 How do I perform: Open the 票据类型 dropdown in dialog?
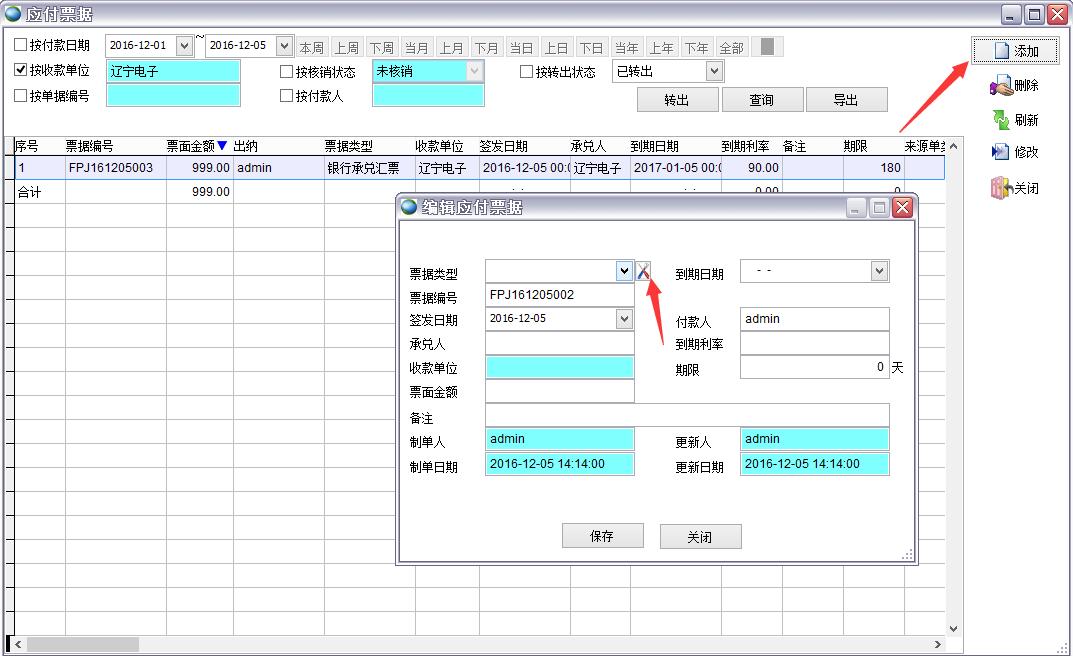tap(624, 271)
